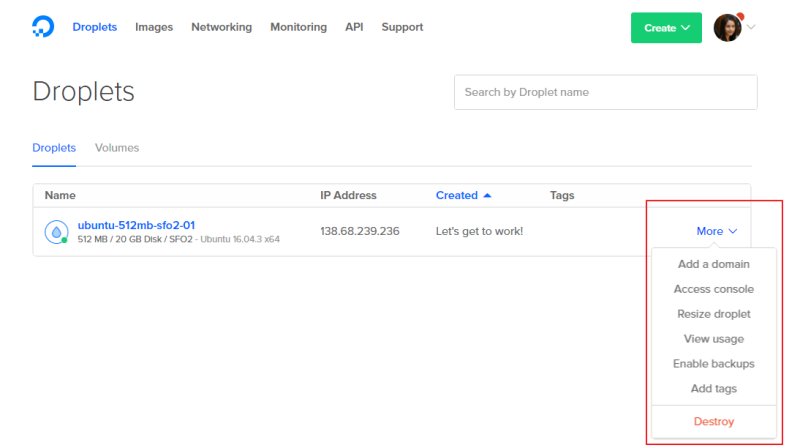Click the 512 MB / 20 GB Disk specs text
Viewport: 800px width, 448px height.
point(135,239)
